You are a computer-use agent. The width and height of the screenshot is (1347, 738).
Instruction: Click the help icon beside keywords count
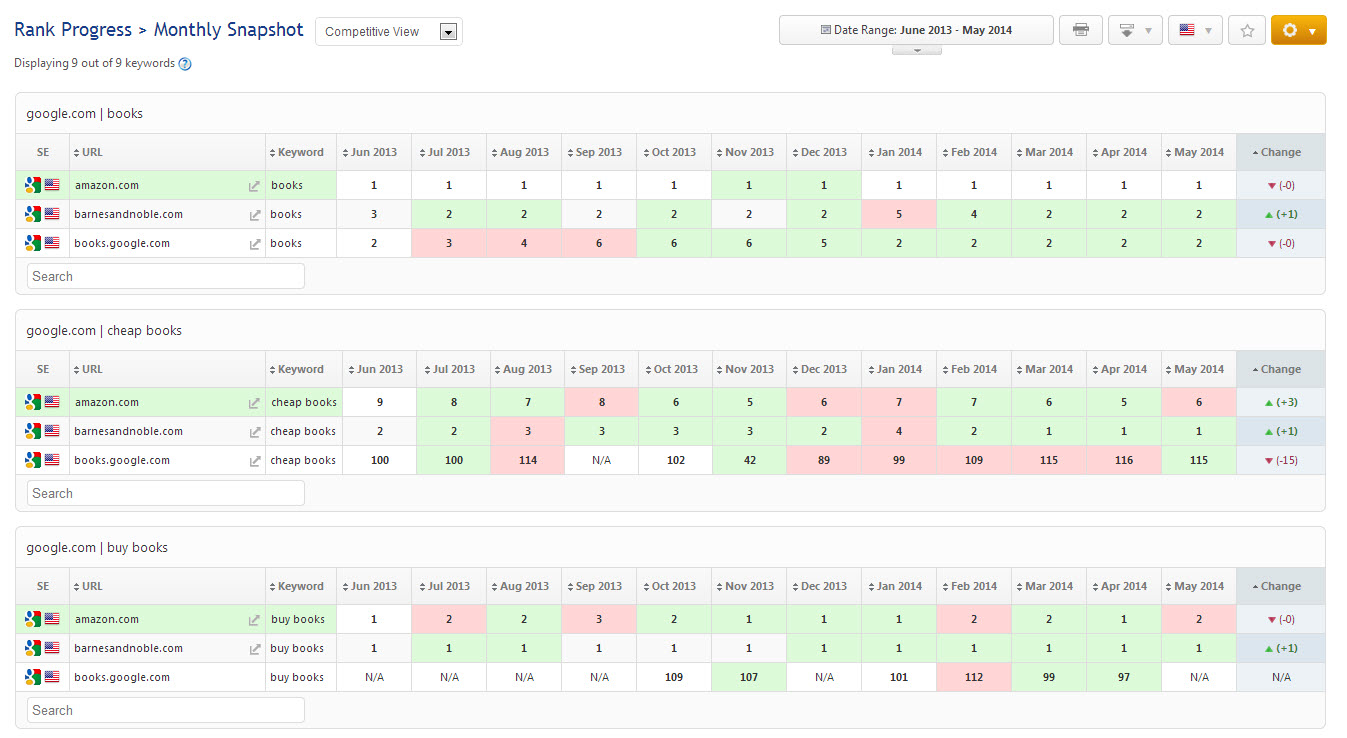[184, 64]
